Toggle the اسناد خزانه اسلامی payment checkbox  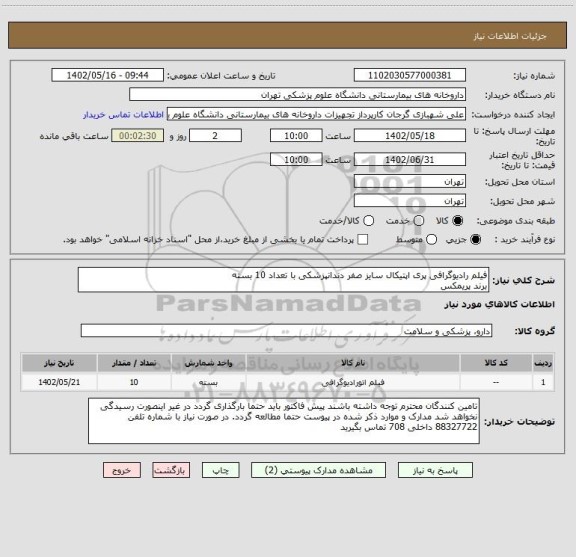363,240
